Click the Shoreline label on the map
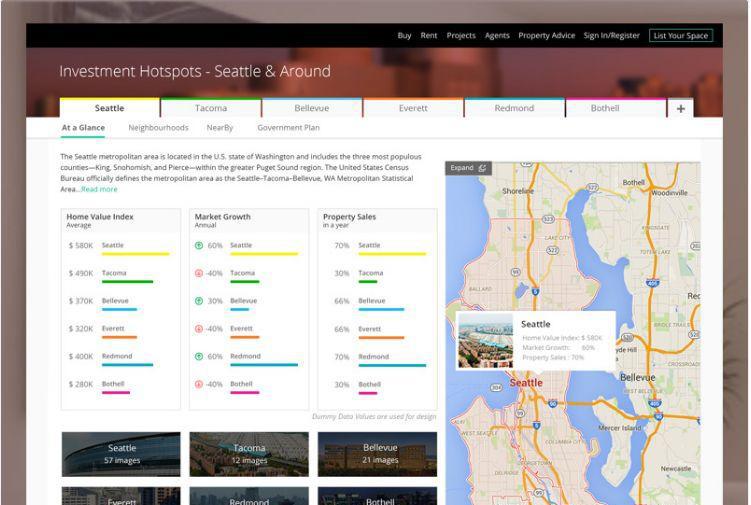This screenshot has width=751, height=505. (518, 191)
